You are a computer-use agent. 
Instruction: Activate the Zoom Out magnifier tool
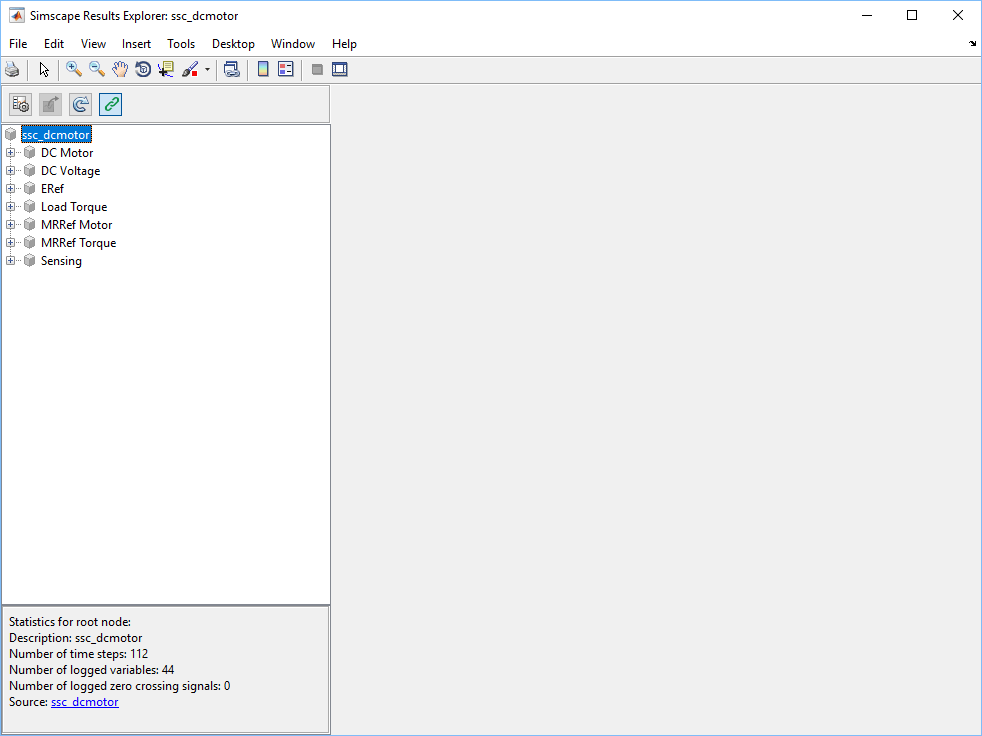click(97, 70)
